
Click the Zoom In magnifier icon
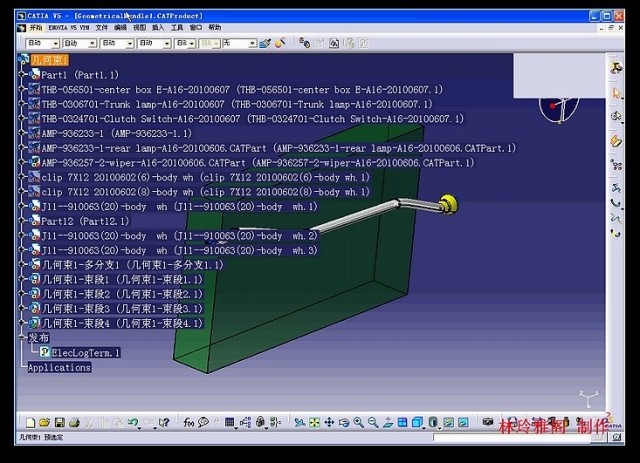(358, 423)
